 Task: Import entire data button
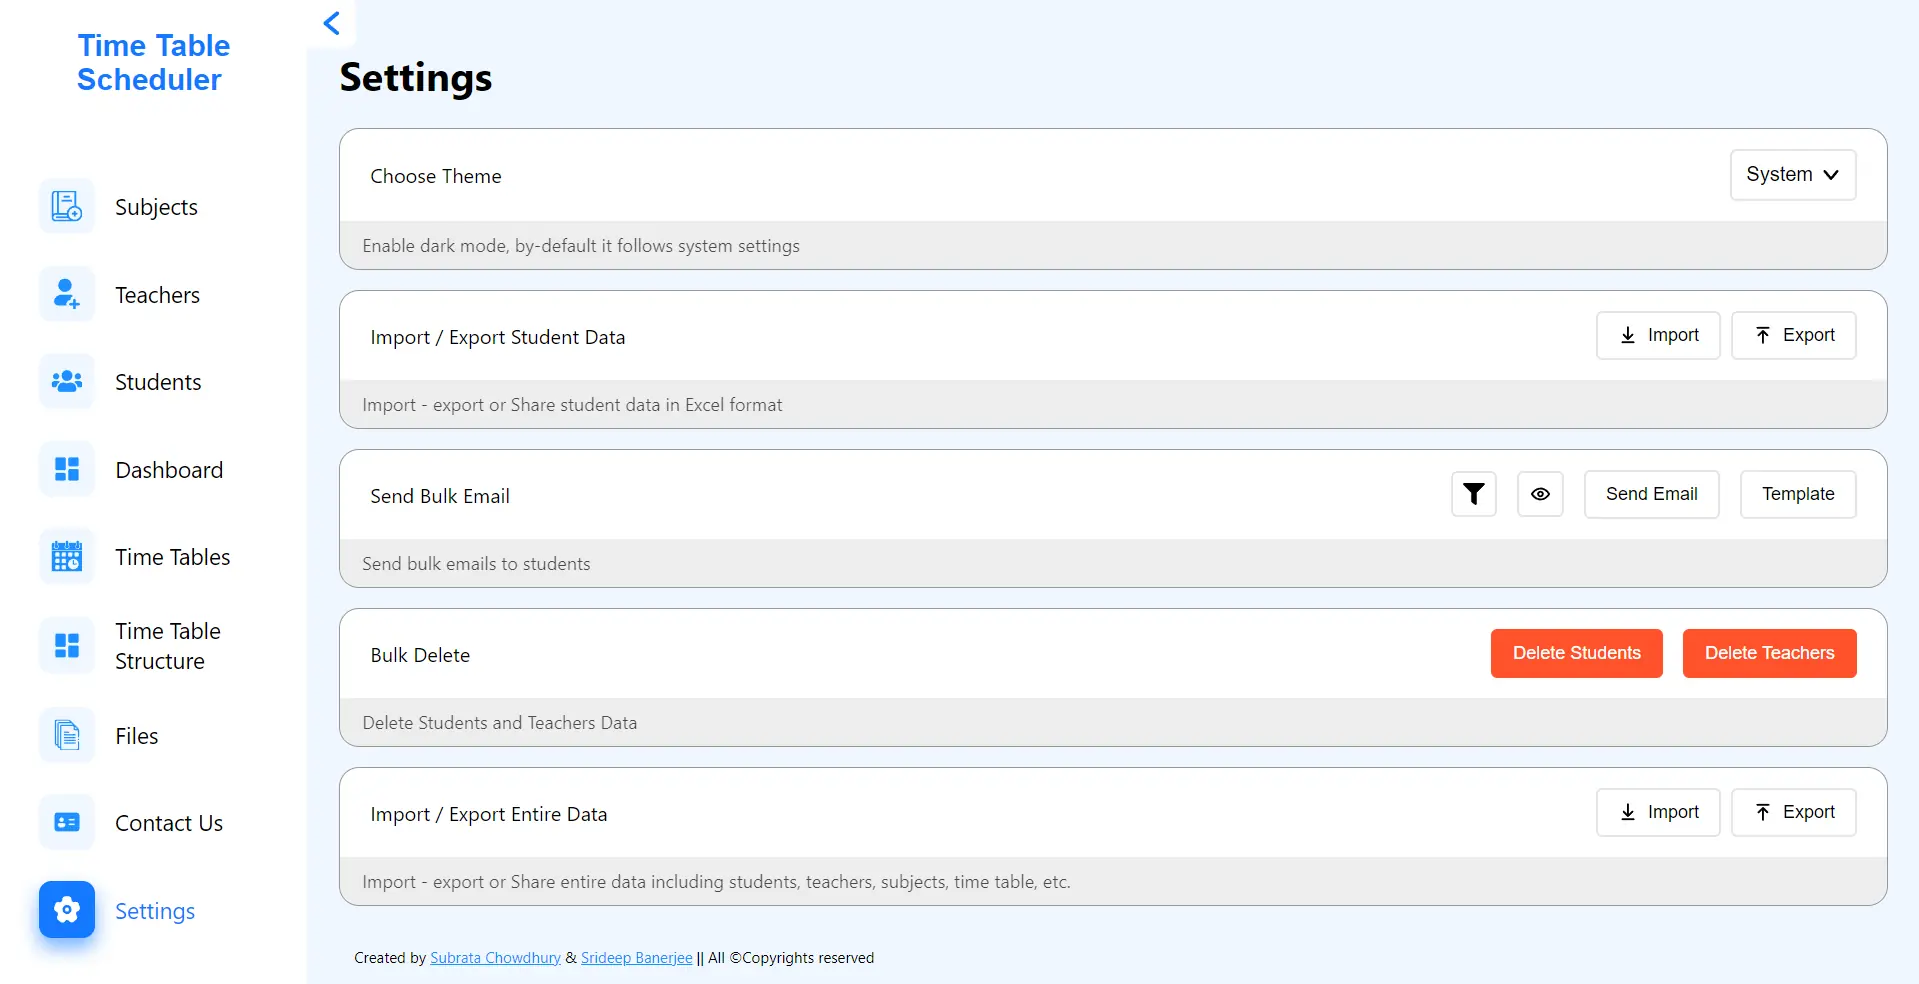1658,812
